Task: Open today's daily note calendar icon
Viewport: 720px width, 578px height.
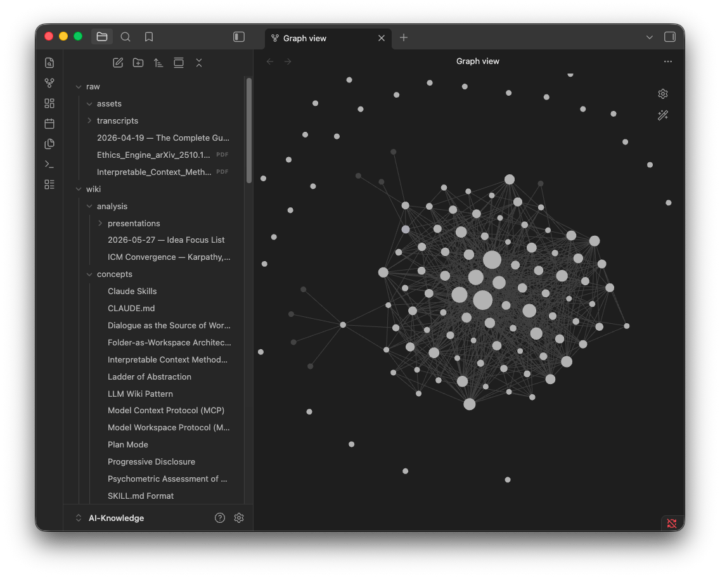Action: [x=50, y=123]
